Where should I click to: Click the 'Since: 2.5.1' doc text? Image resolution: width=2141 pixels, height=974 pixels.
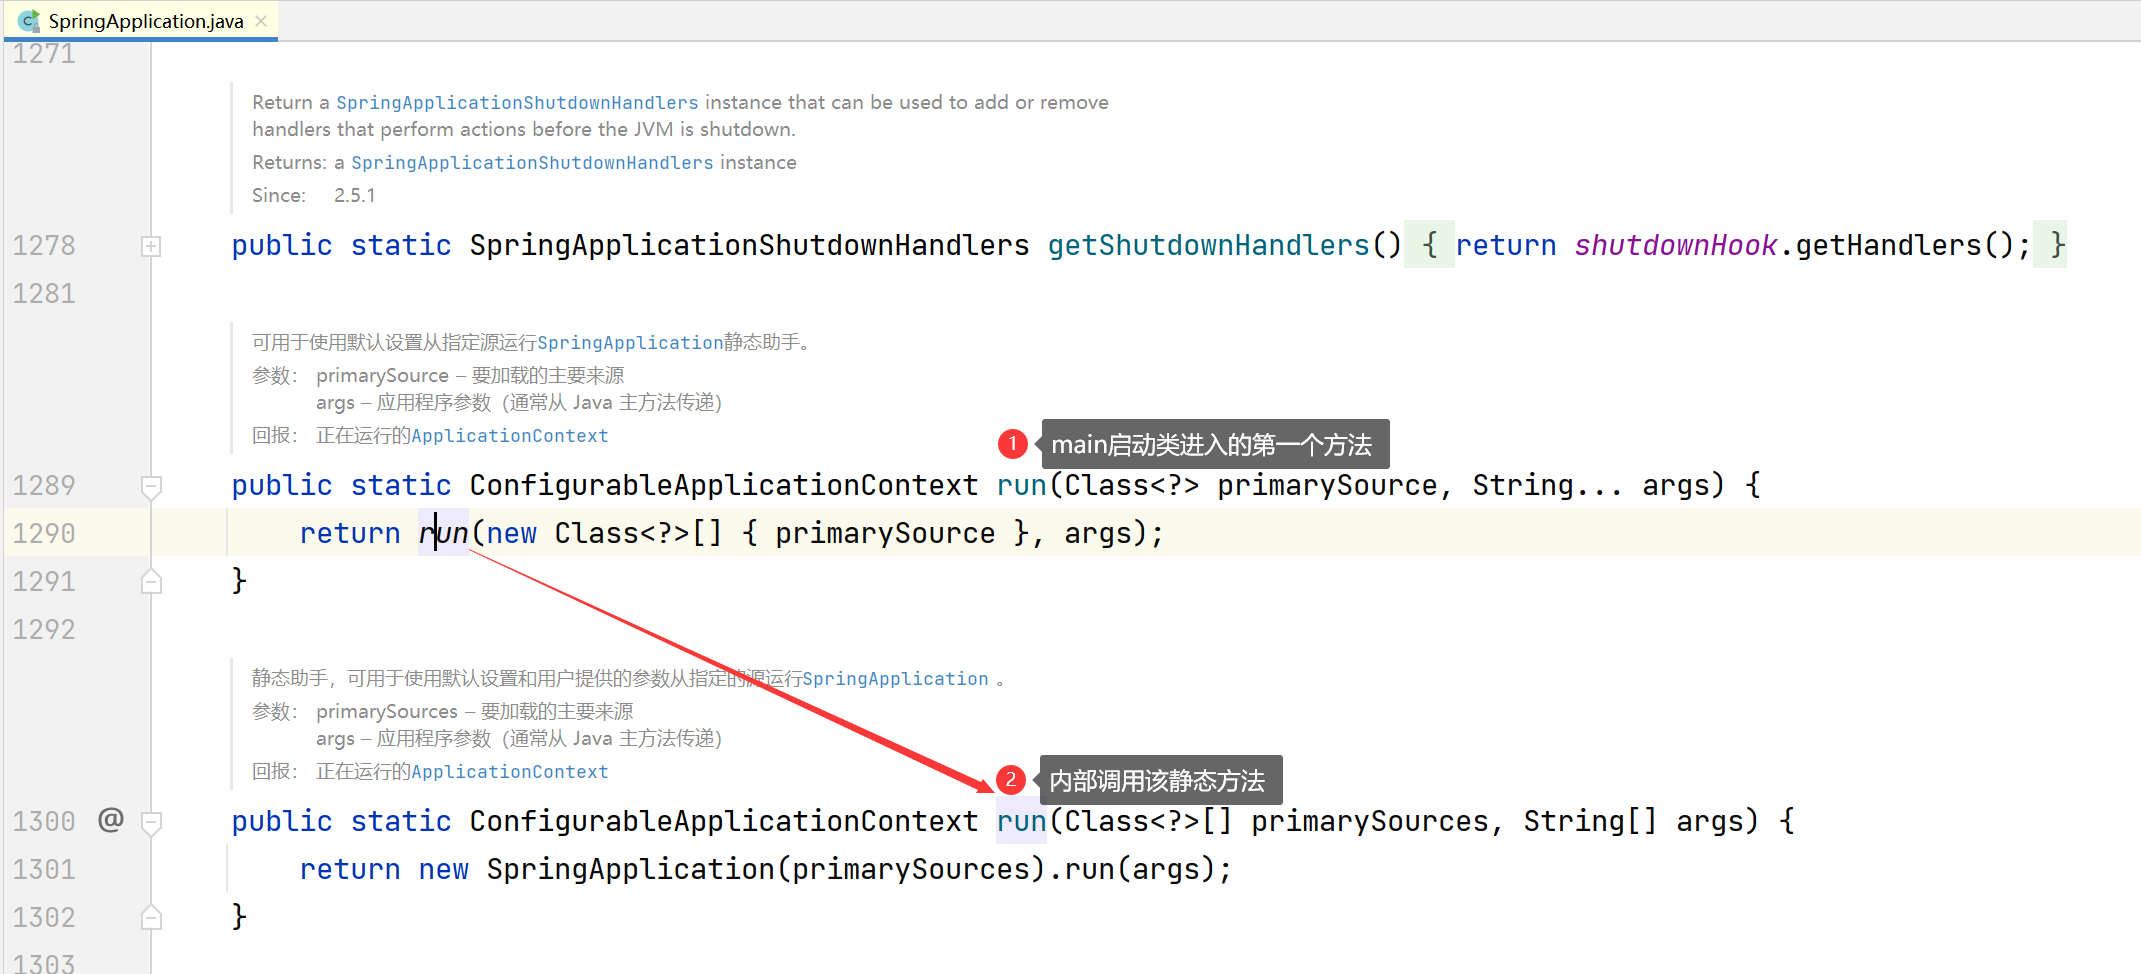314,196
